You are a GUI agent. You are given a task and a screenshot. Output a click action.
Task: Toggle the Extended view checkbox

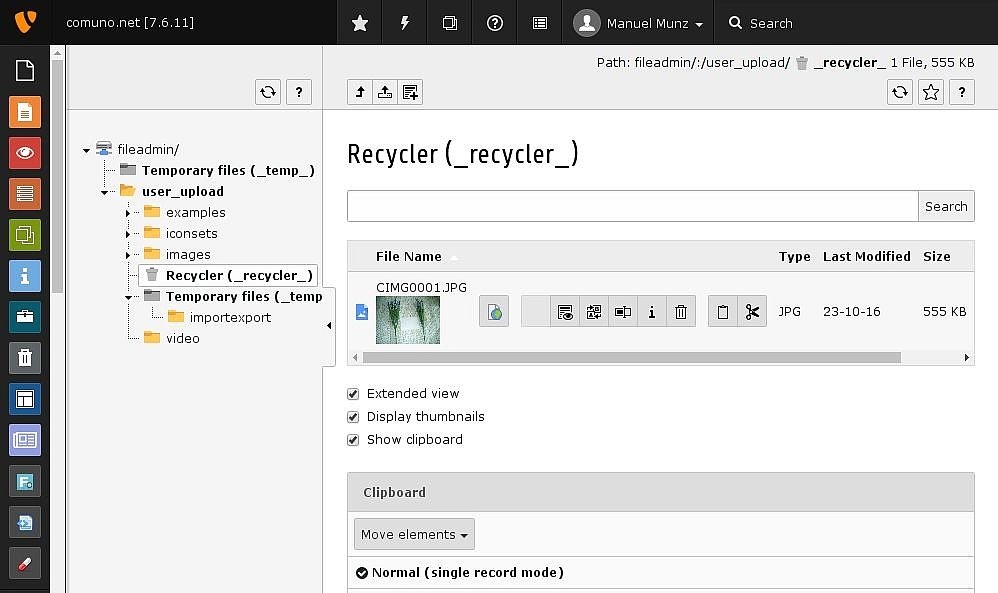click(x=353, y=394)
